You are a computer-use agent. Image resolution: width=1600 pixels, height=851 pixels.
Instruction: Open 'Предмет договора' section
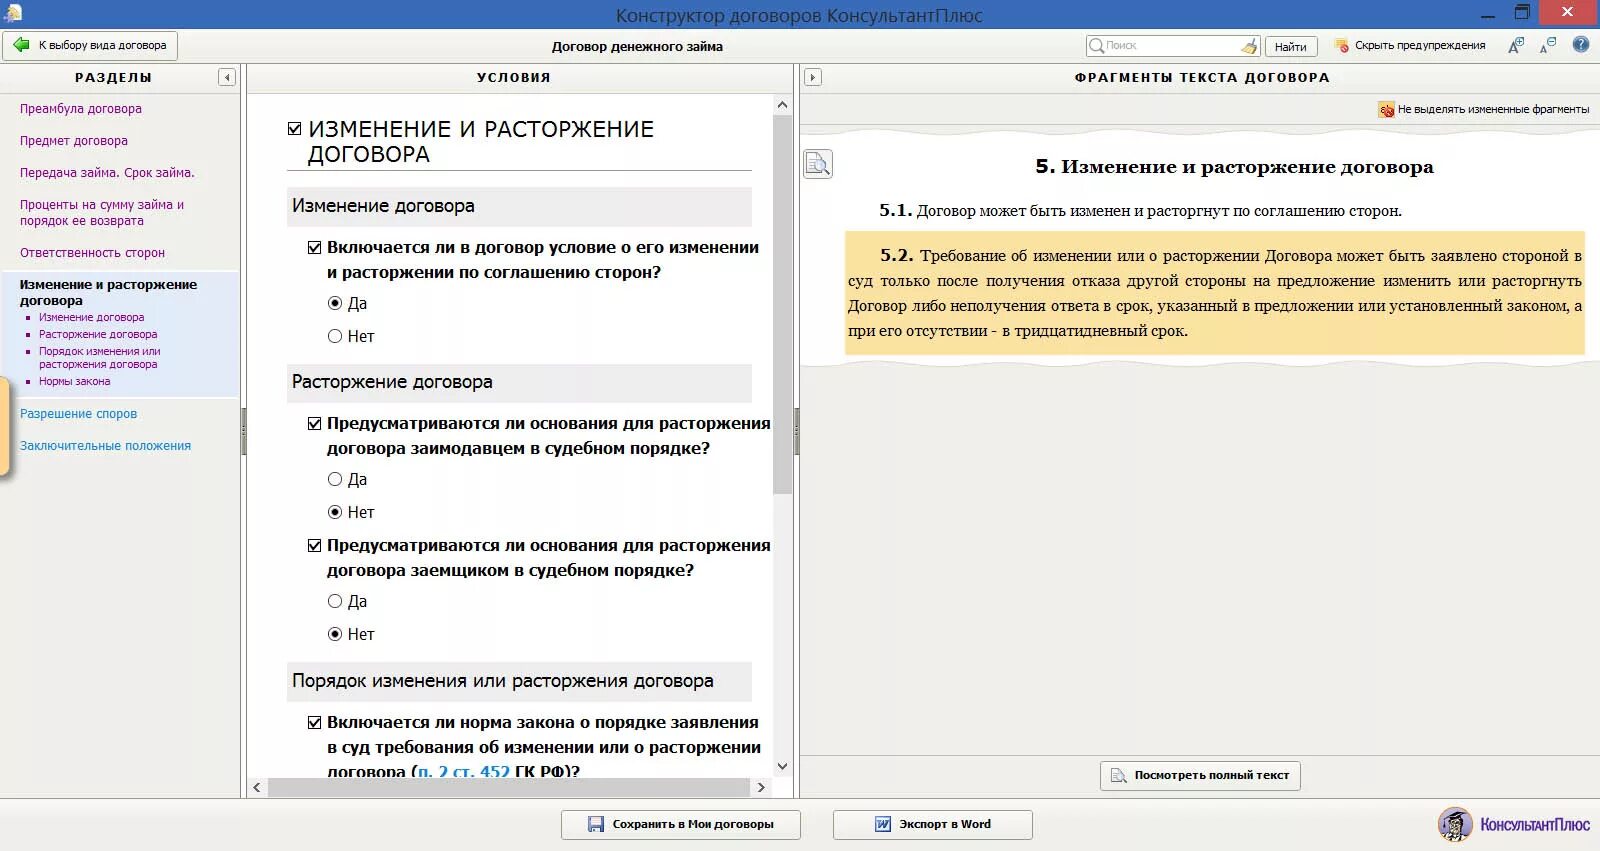coord(74,141)
